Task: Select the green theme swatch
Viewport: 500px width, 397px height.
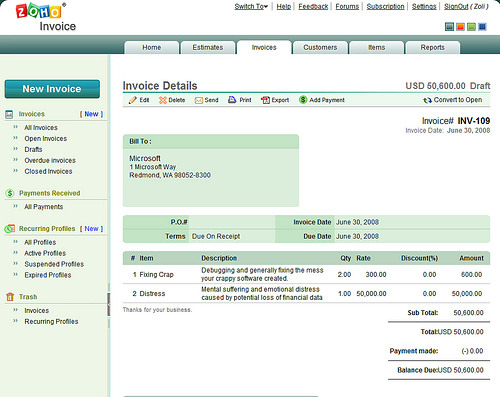Action: [471, 27]
